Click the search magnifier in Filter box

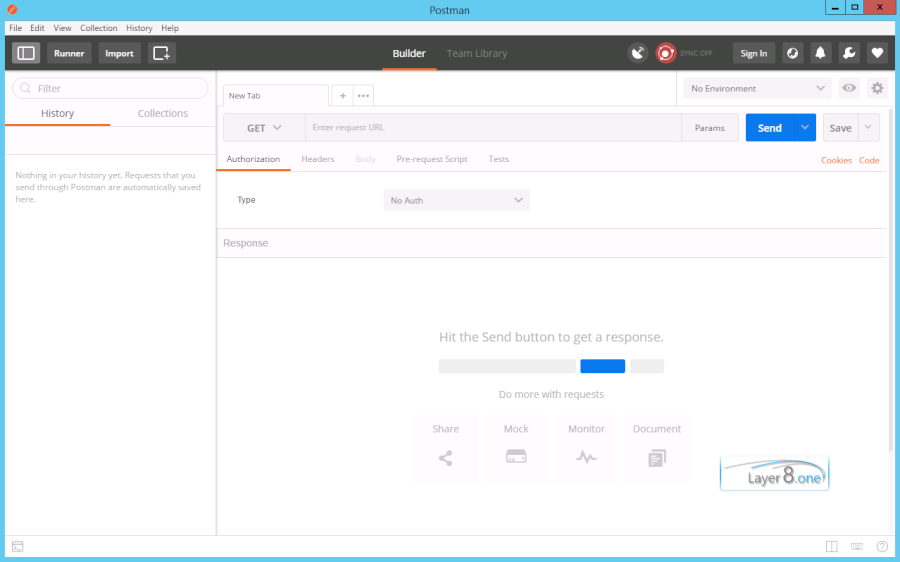(25, 88)
